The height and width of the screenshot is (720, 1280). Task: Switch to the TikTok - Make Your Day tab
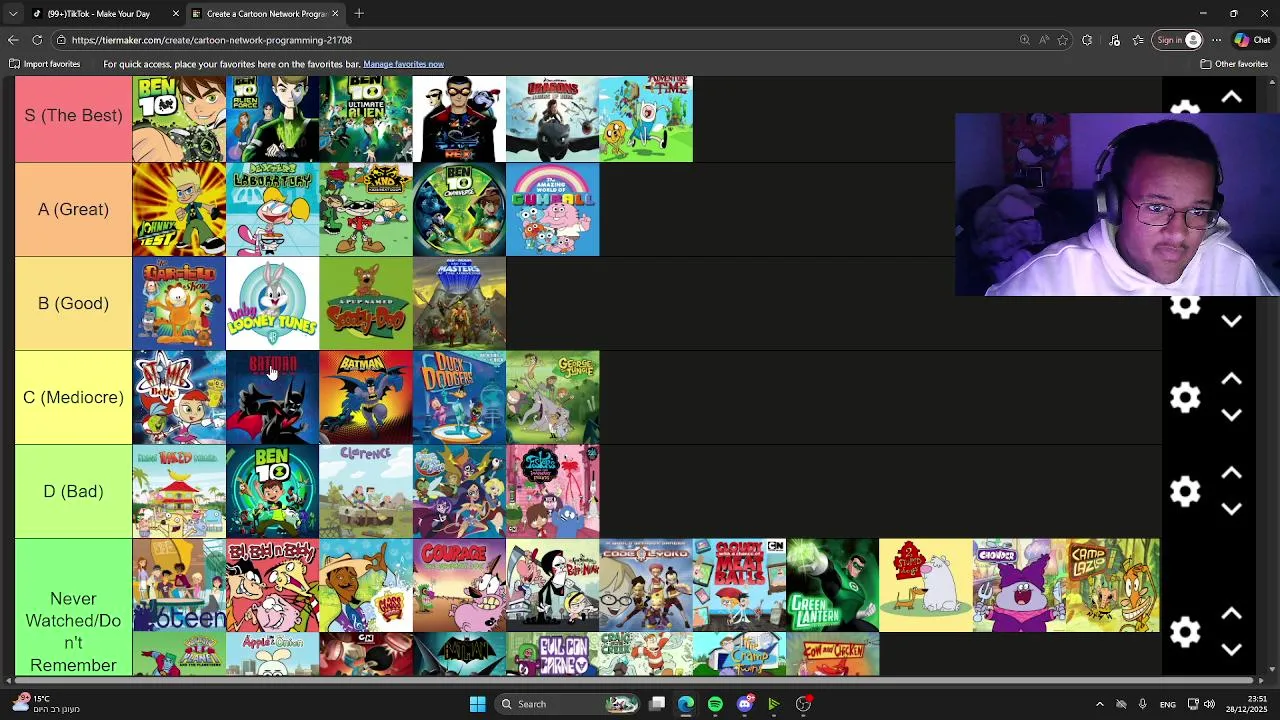[105, 14]
